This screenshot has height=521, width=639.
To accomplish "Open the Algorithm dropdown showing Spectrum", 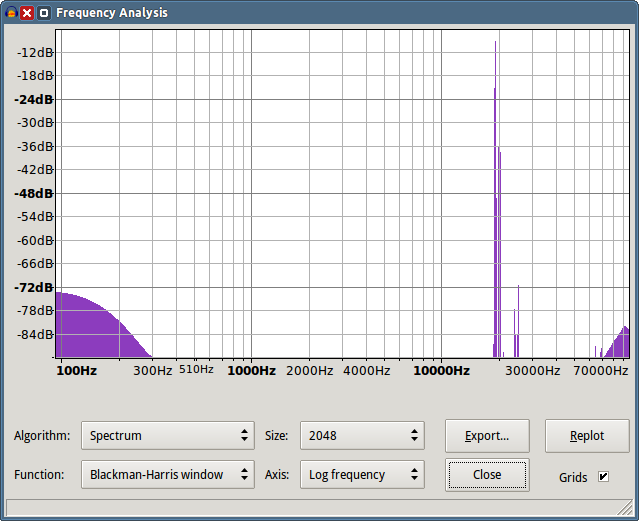I will tap(168, 435).
